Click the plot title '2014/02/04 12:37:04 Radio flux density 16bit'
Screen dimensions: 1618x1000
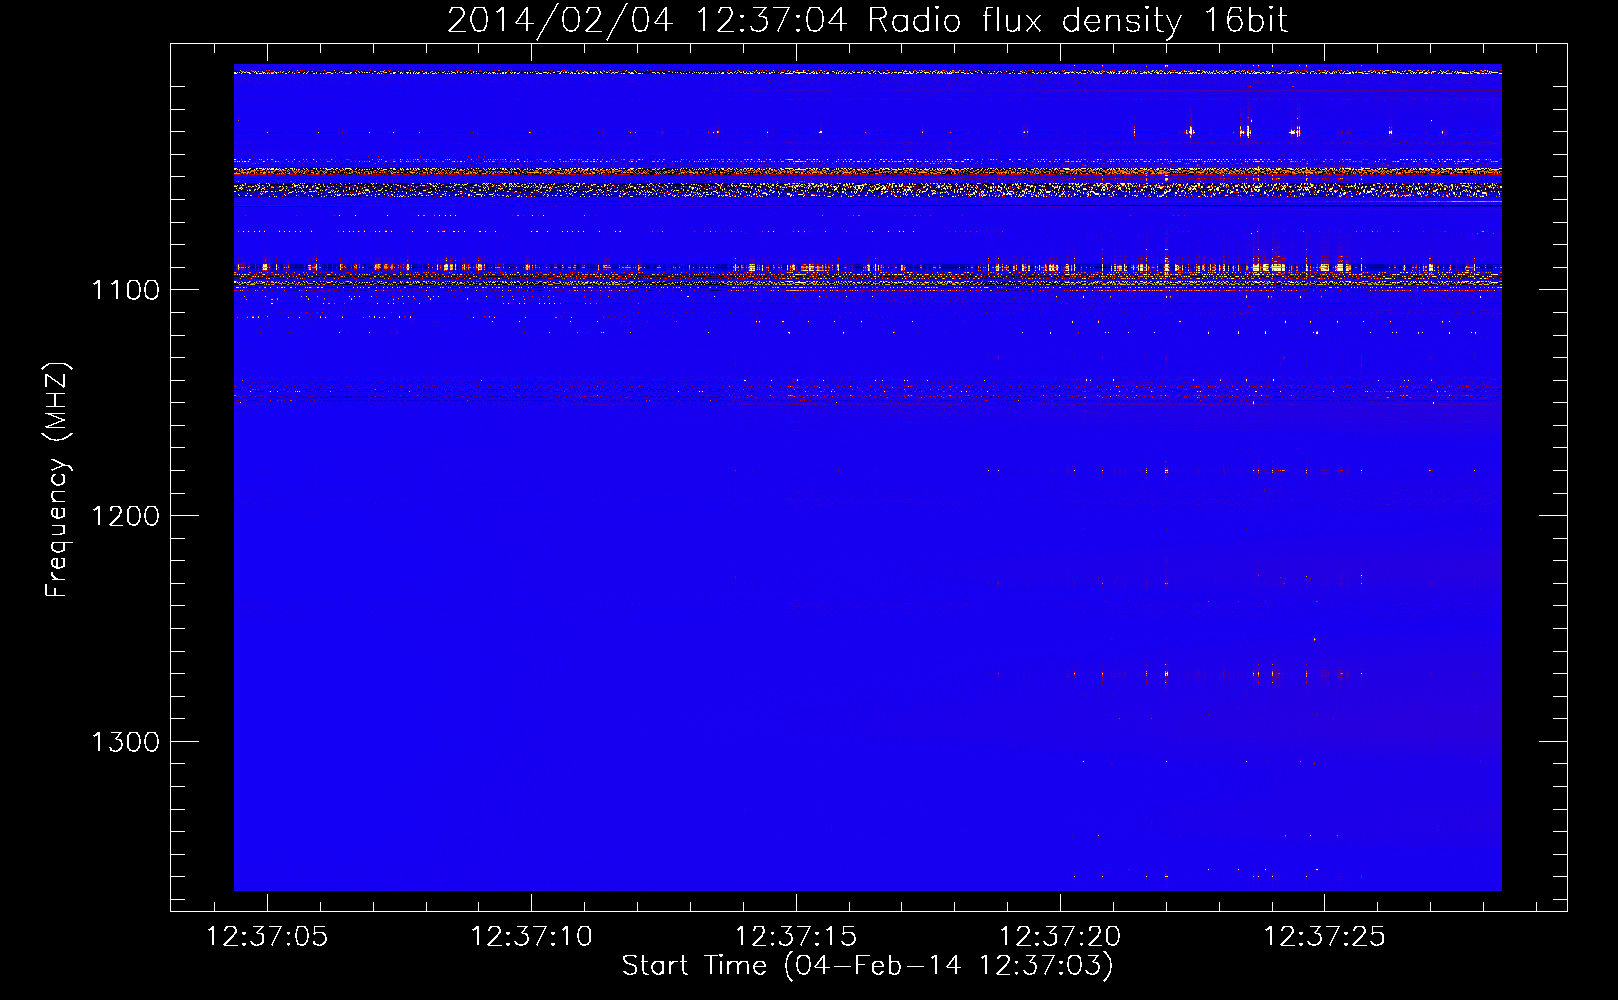pyautogui.click(x=867, y=20)
